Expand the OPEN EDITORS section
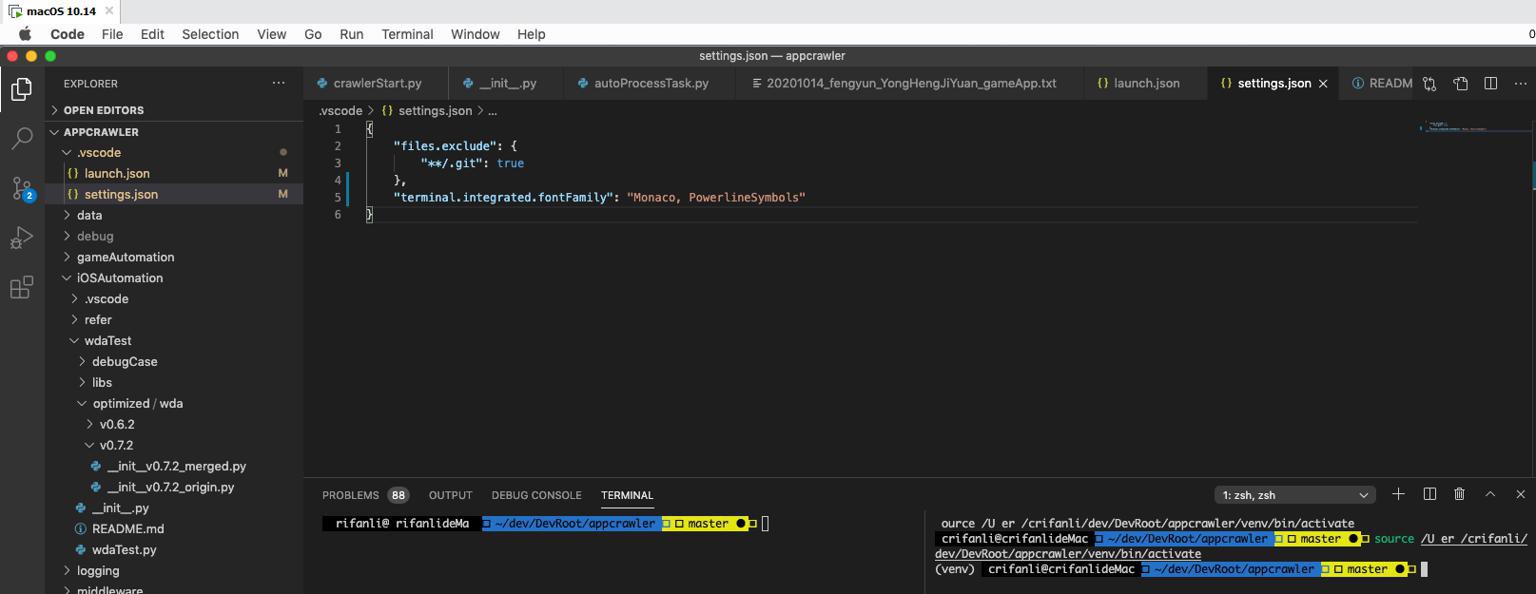1536x594 pixels. (x=174, y=110)
